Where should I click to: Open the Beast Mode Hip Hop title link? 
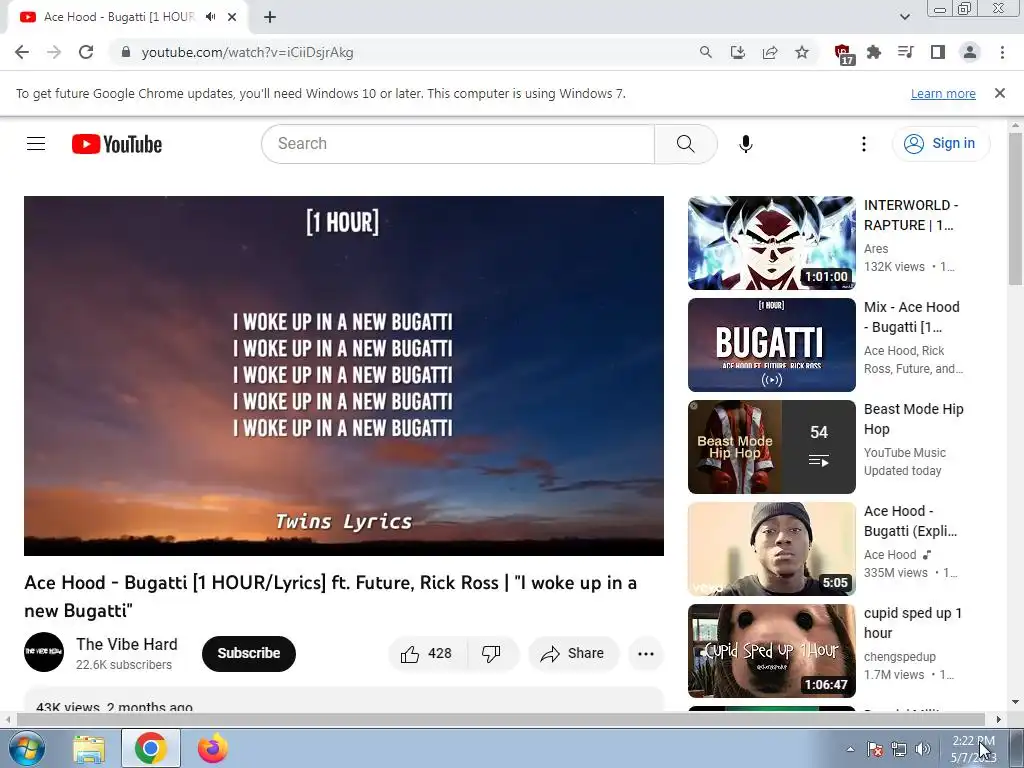[x=914, y=419]
